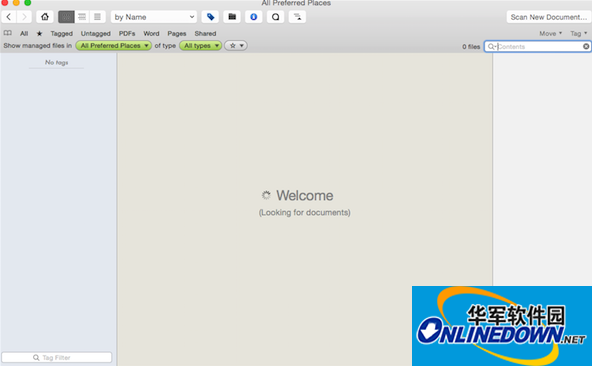Click the blue tag icon button

210,17
